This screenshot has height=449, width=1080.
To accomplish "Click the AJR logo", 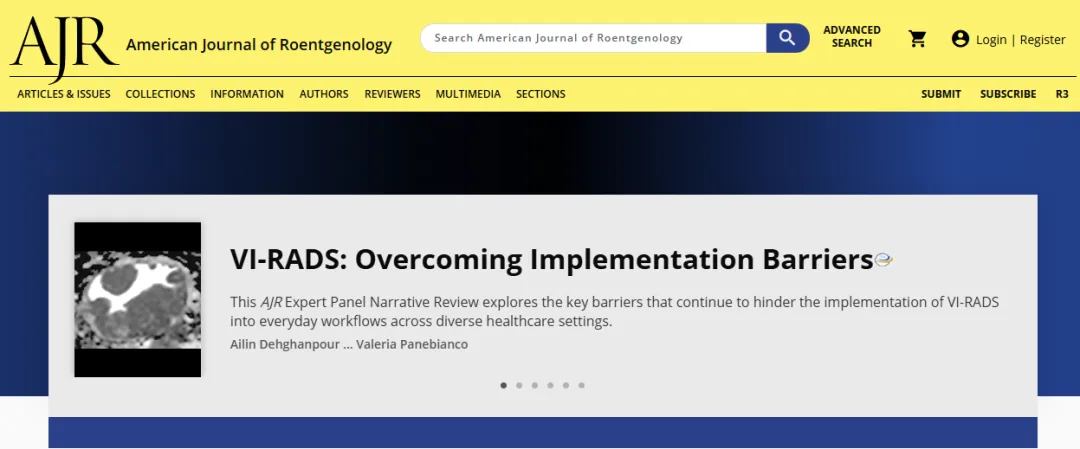I will [x=63, y=49].
